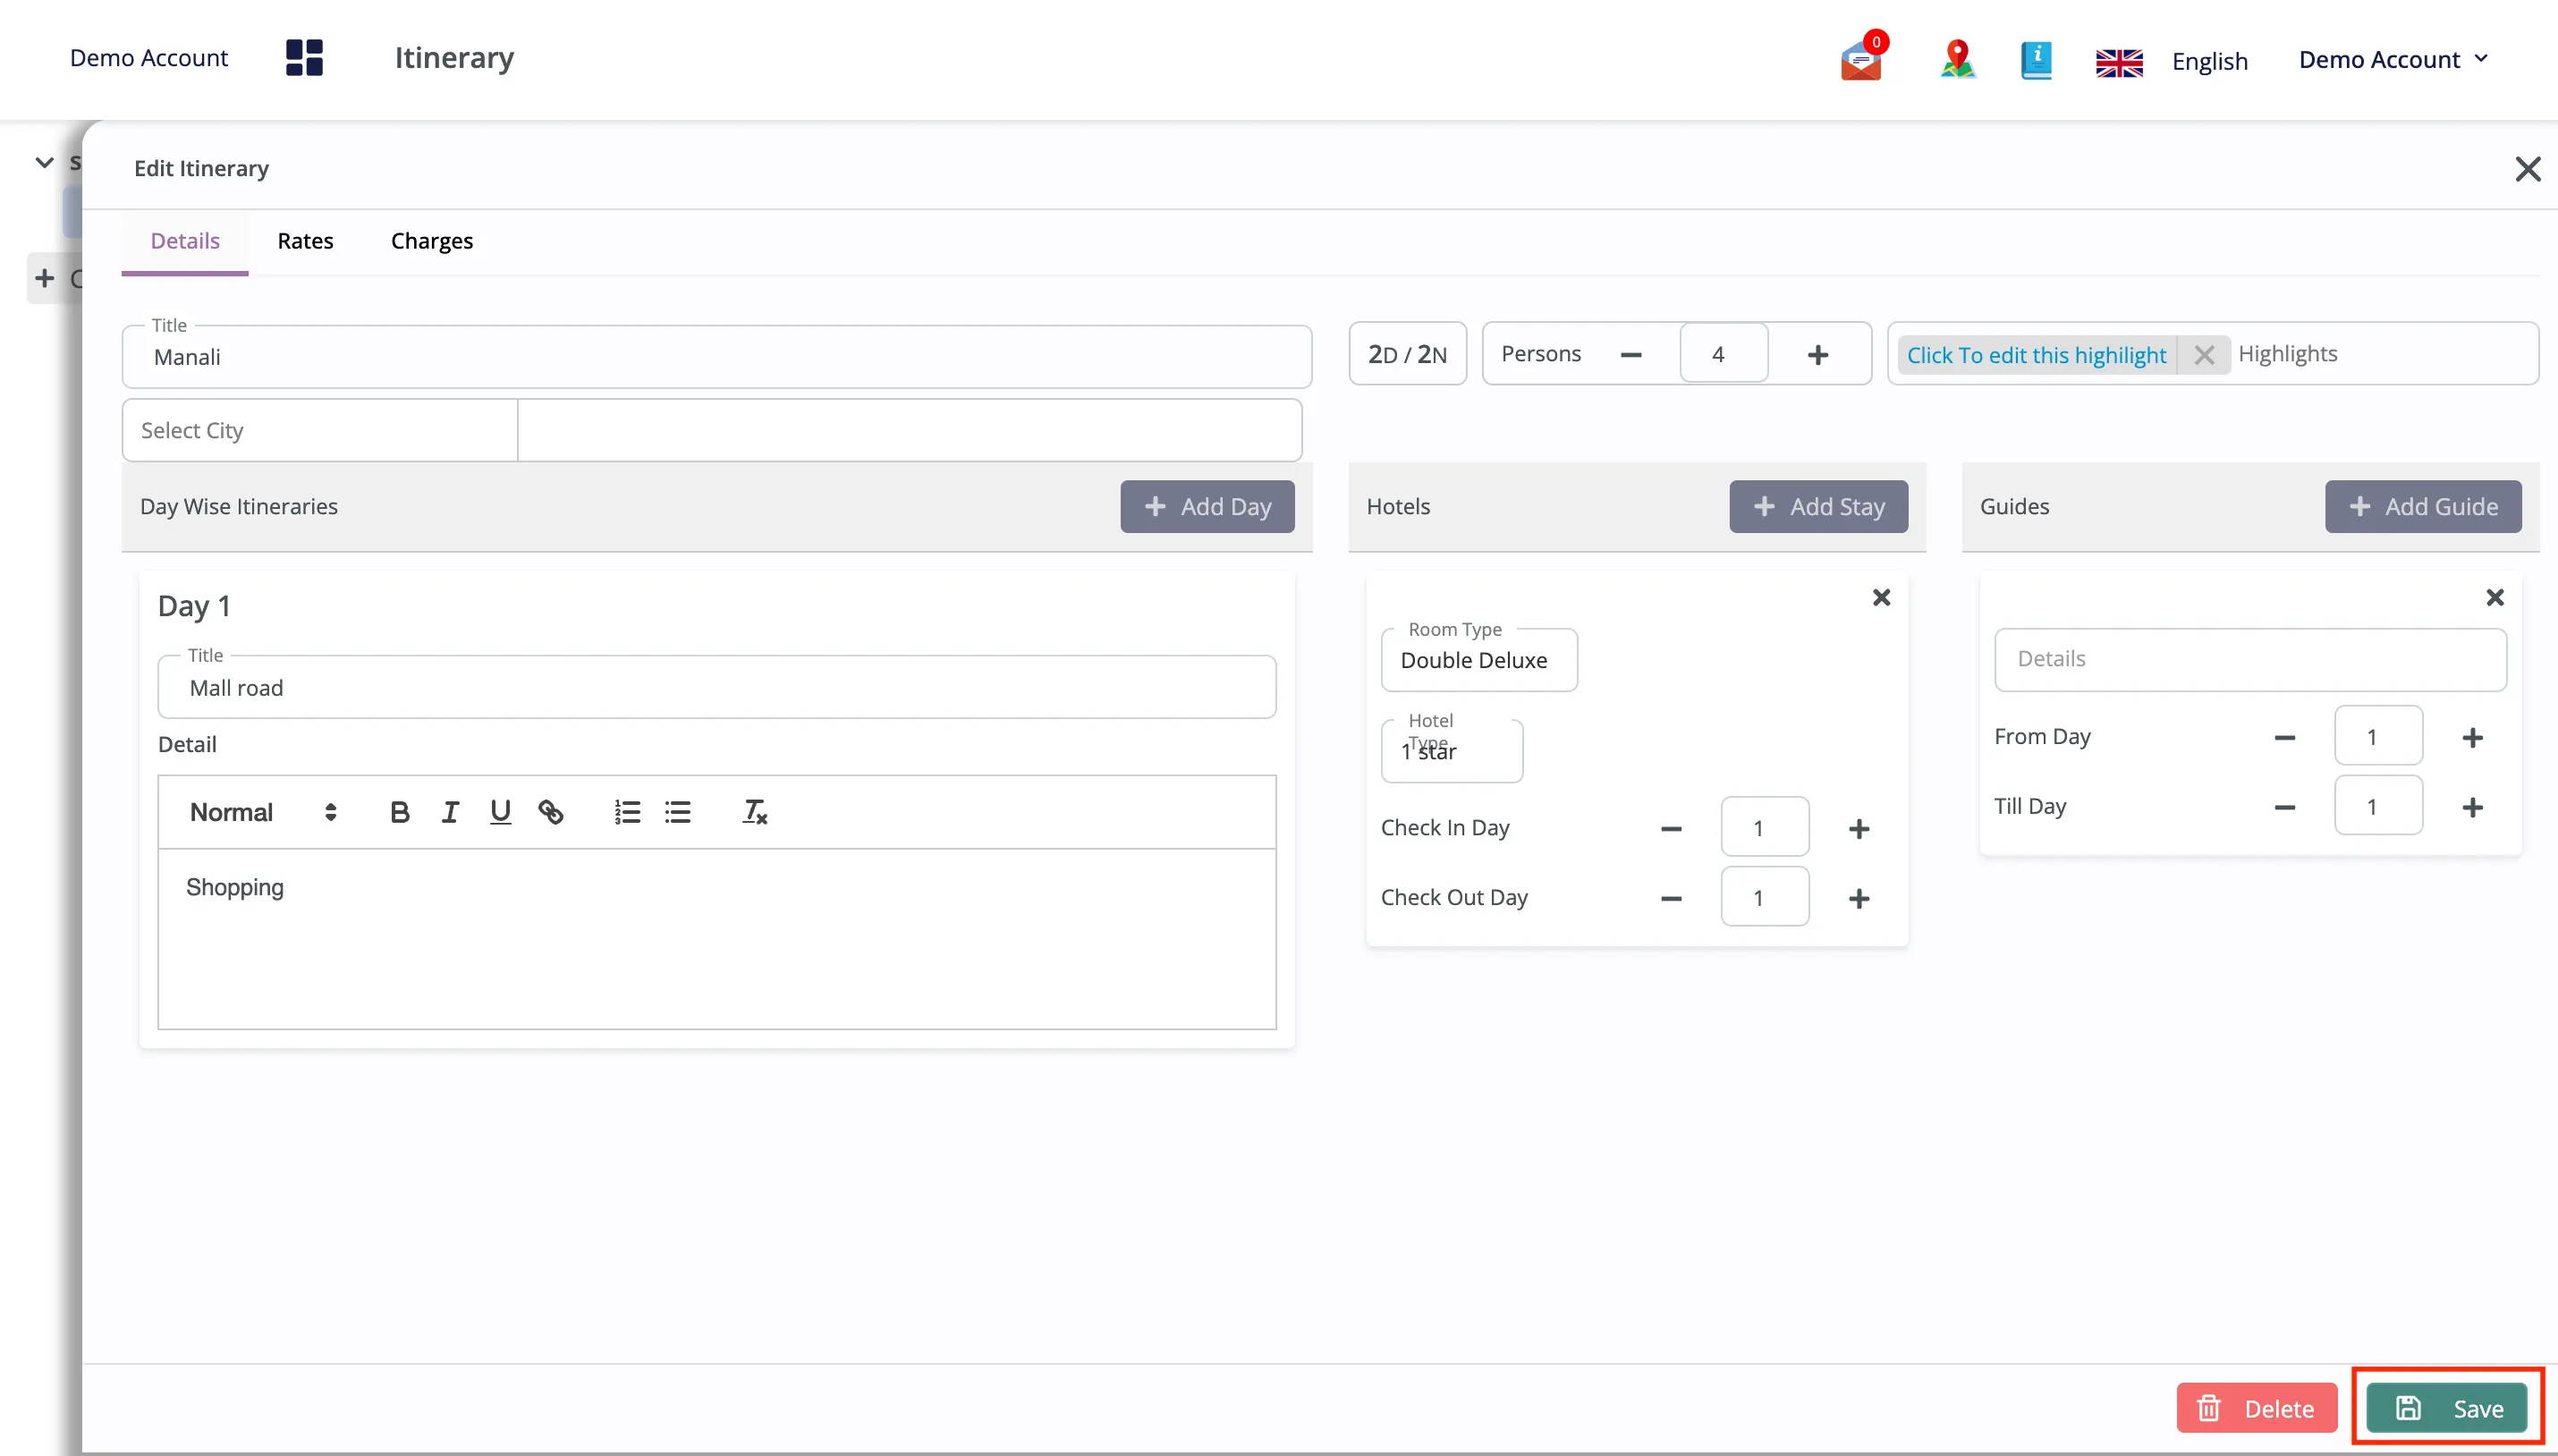Open the messages envelope icon
This screenshot has height=1456, width=2558.
1861,59
